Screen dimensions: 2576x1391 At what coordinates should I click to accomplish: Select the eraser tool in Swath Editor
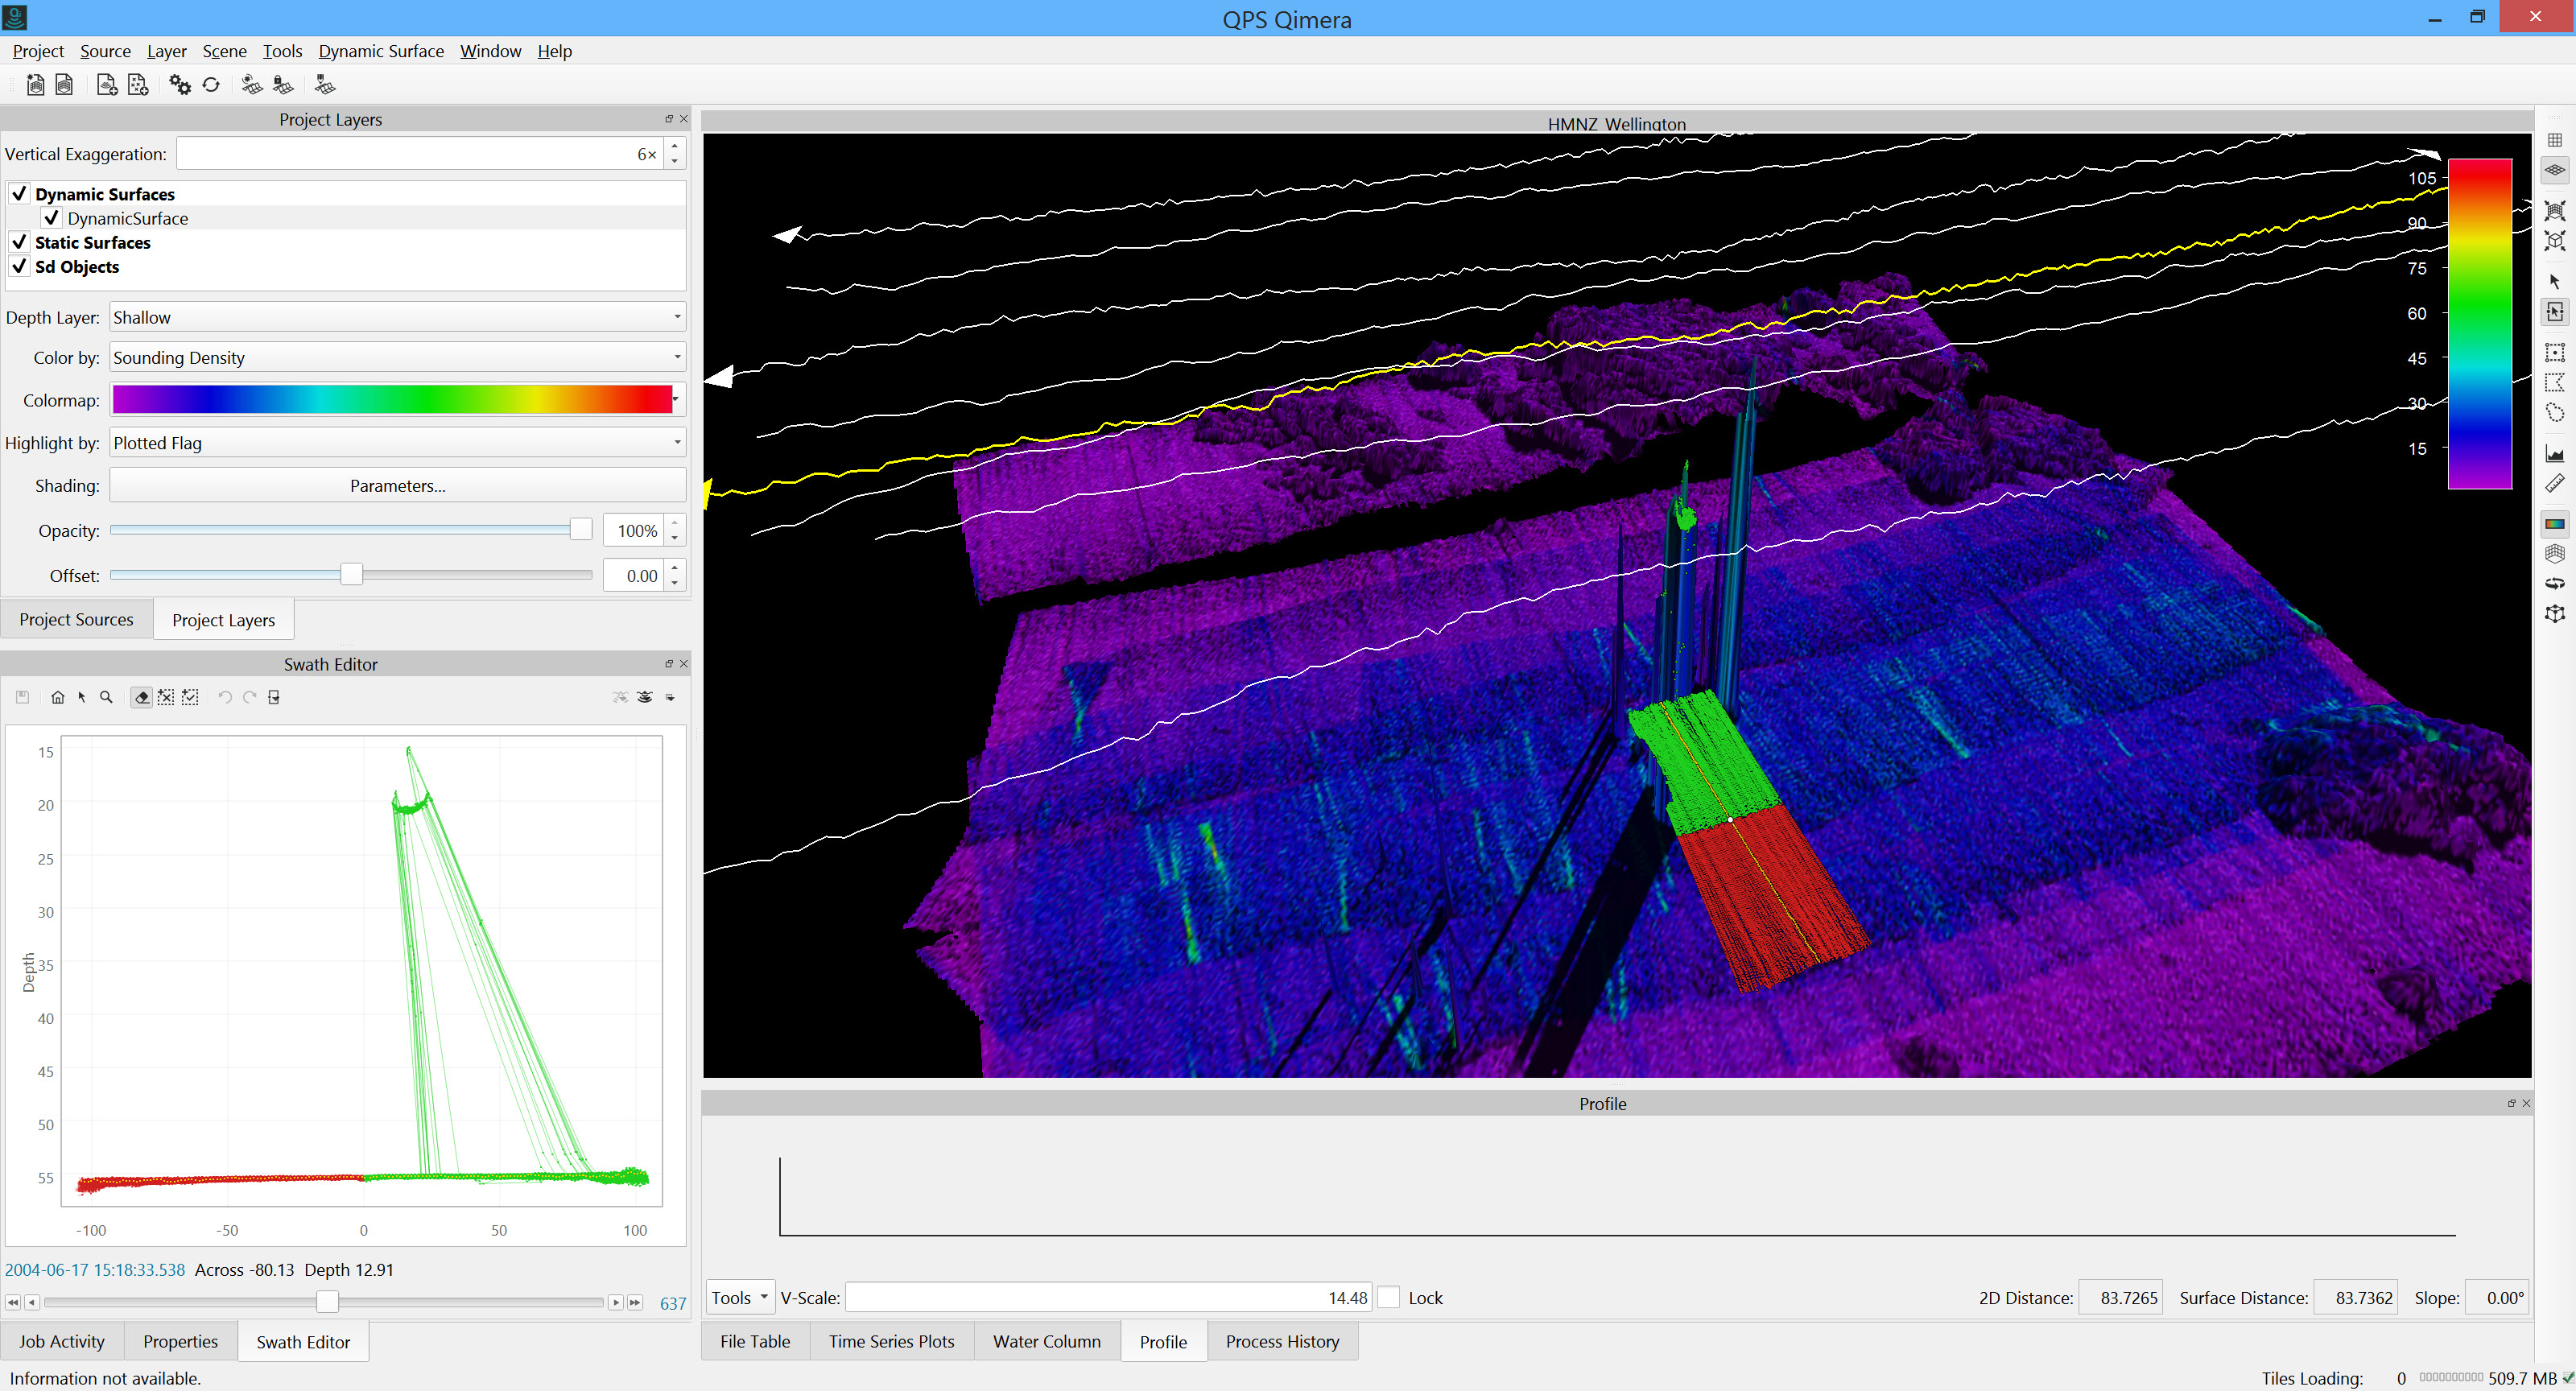[141, 697]
